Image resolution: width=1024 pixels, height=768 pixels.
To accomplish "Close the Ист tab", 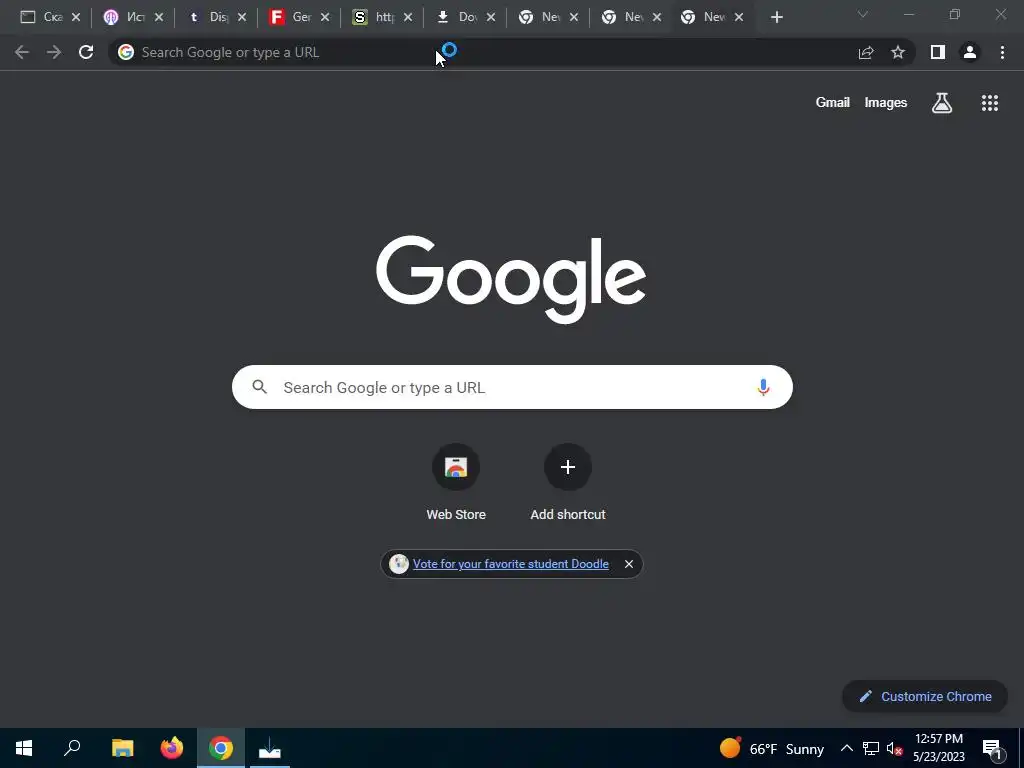I will pos(159,18).
